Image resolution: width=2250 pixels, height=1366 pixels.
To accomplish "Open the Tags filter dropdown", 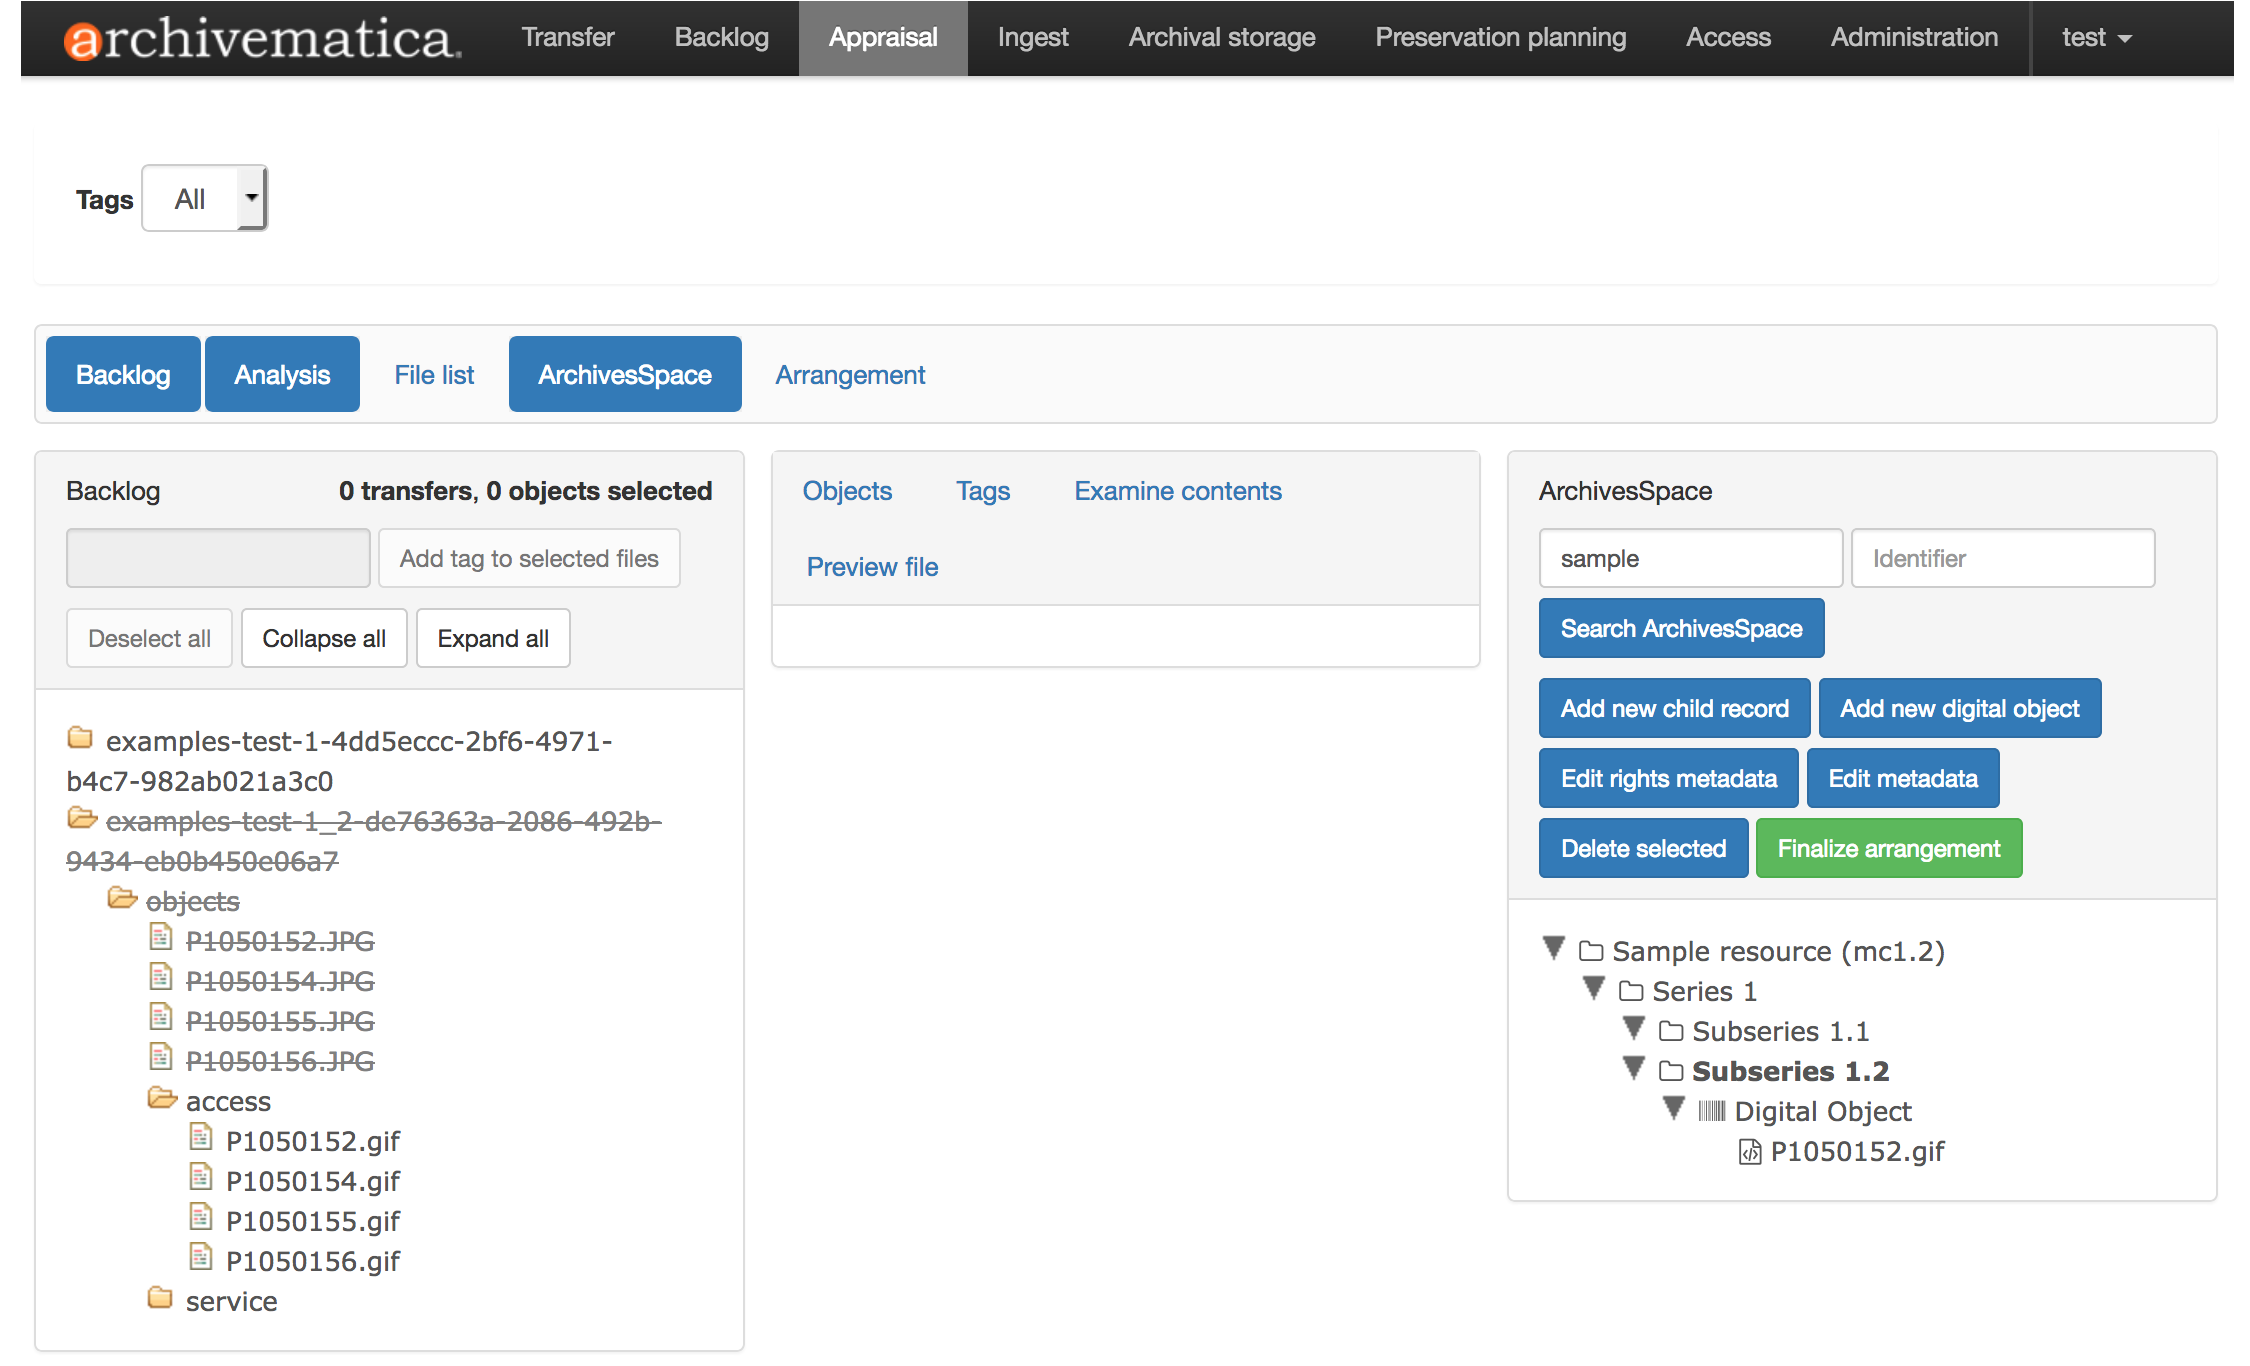I will [x=205, y=198].
